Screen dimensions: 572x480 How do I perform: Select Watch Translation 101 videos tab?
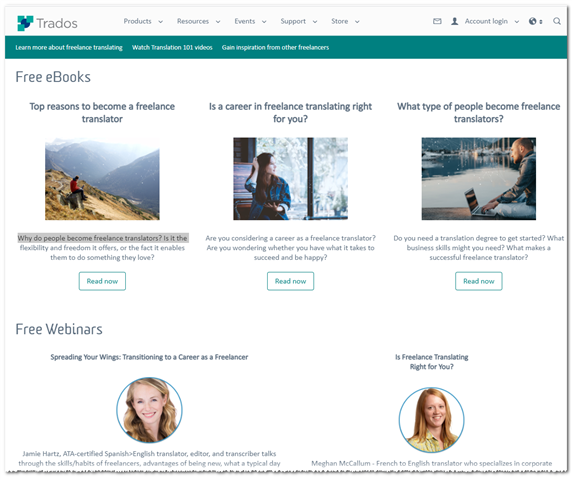coord(172,47)
